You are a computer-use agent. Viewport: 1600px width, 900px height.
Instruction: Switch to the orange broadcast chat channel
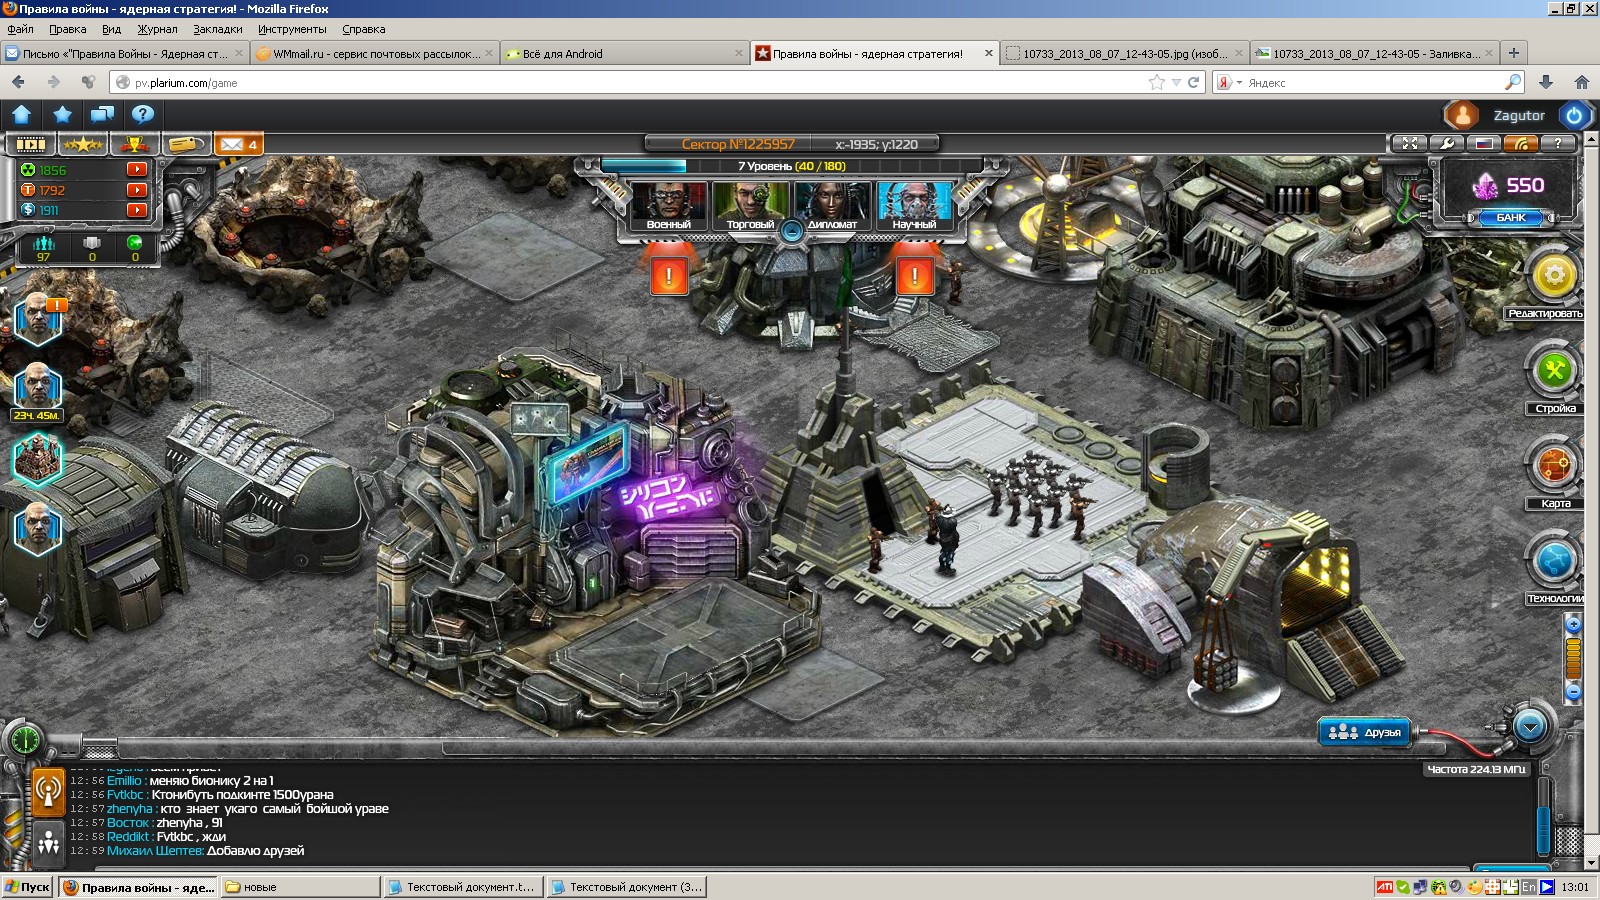click(x=48, y=791)
